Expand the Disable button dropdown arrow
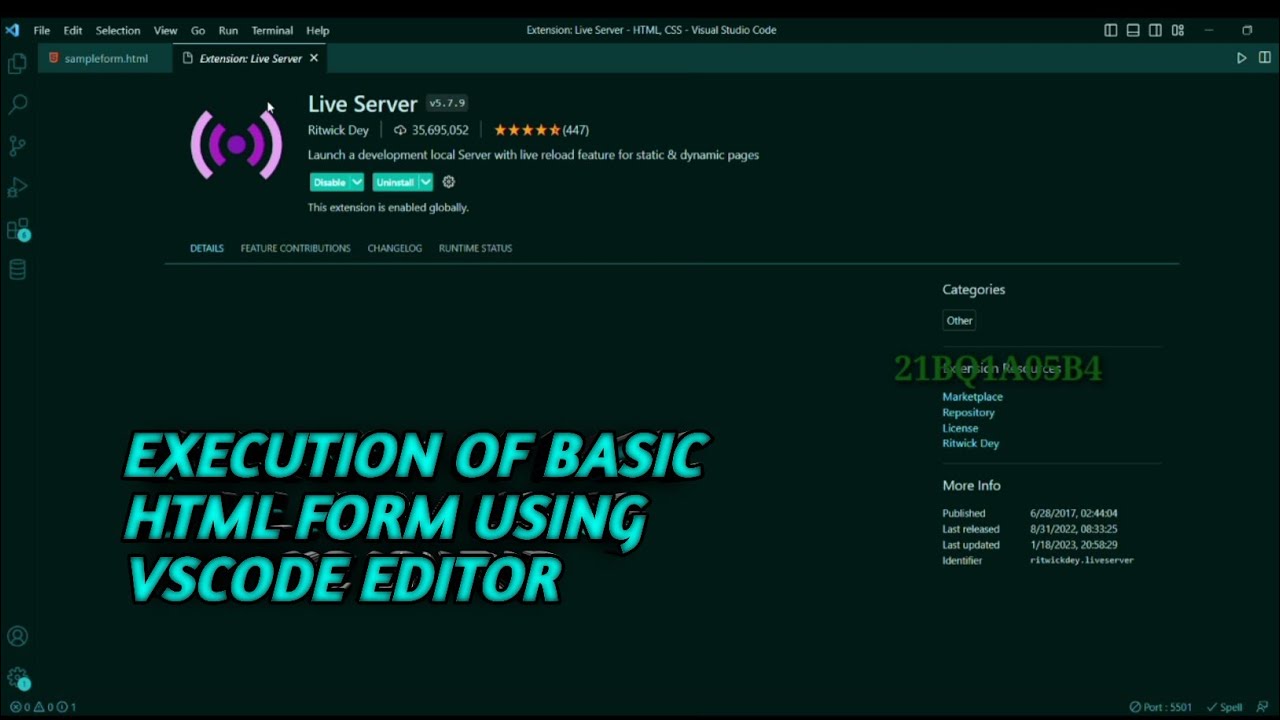Image resolution: width=1280 pixels, height=720 pixels. (356, 182)
